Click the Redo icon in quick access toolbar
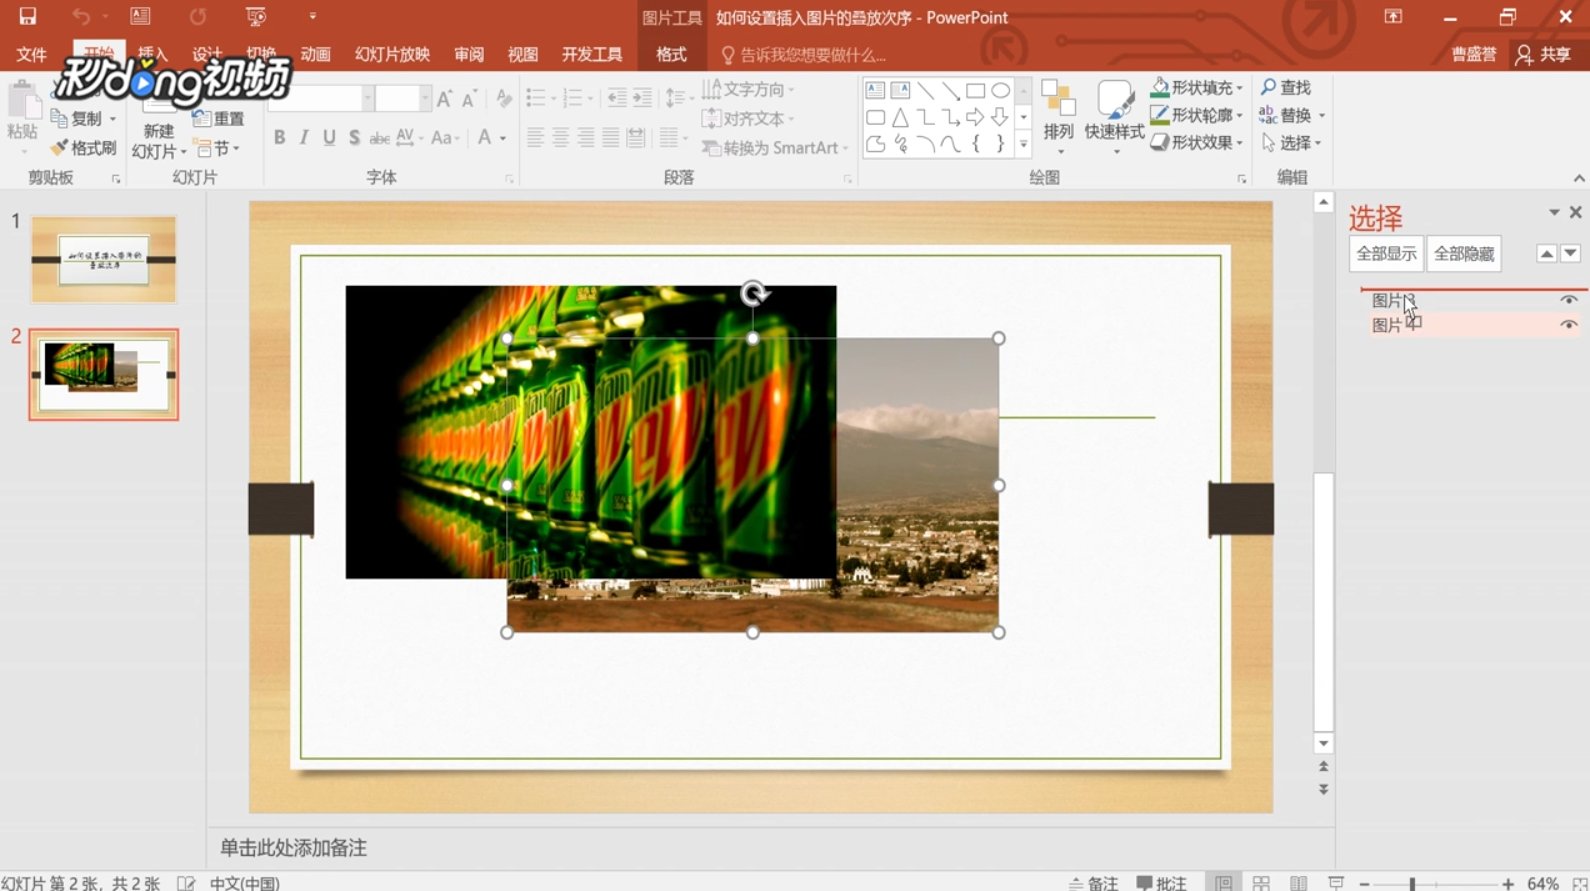The width and height of the screenshot is (1590, 891). point(198,16)
